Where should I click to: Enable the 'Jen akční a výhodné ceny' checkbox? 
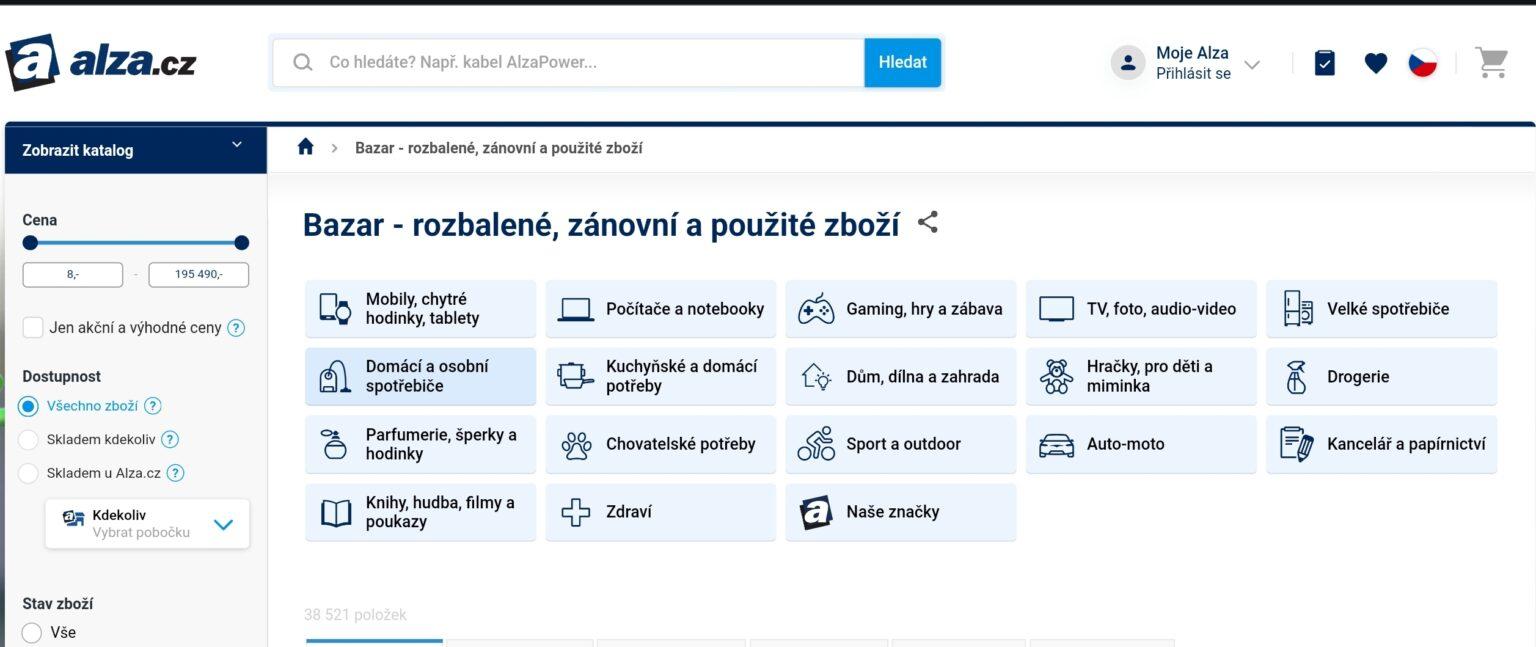pyautogui.click(x=32, y=327)
